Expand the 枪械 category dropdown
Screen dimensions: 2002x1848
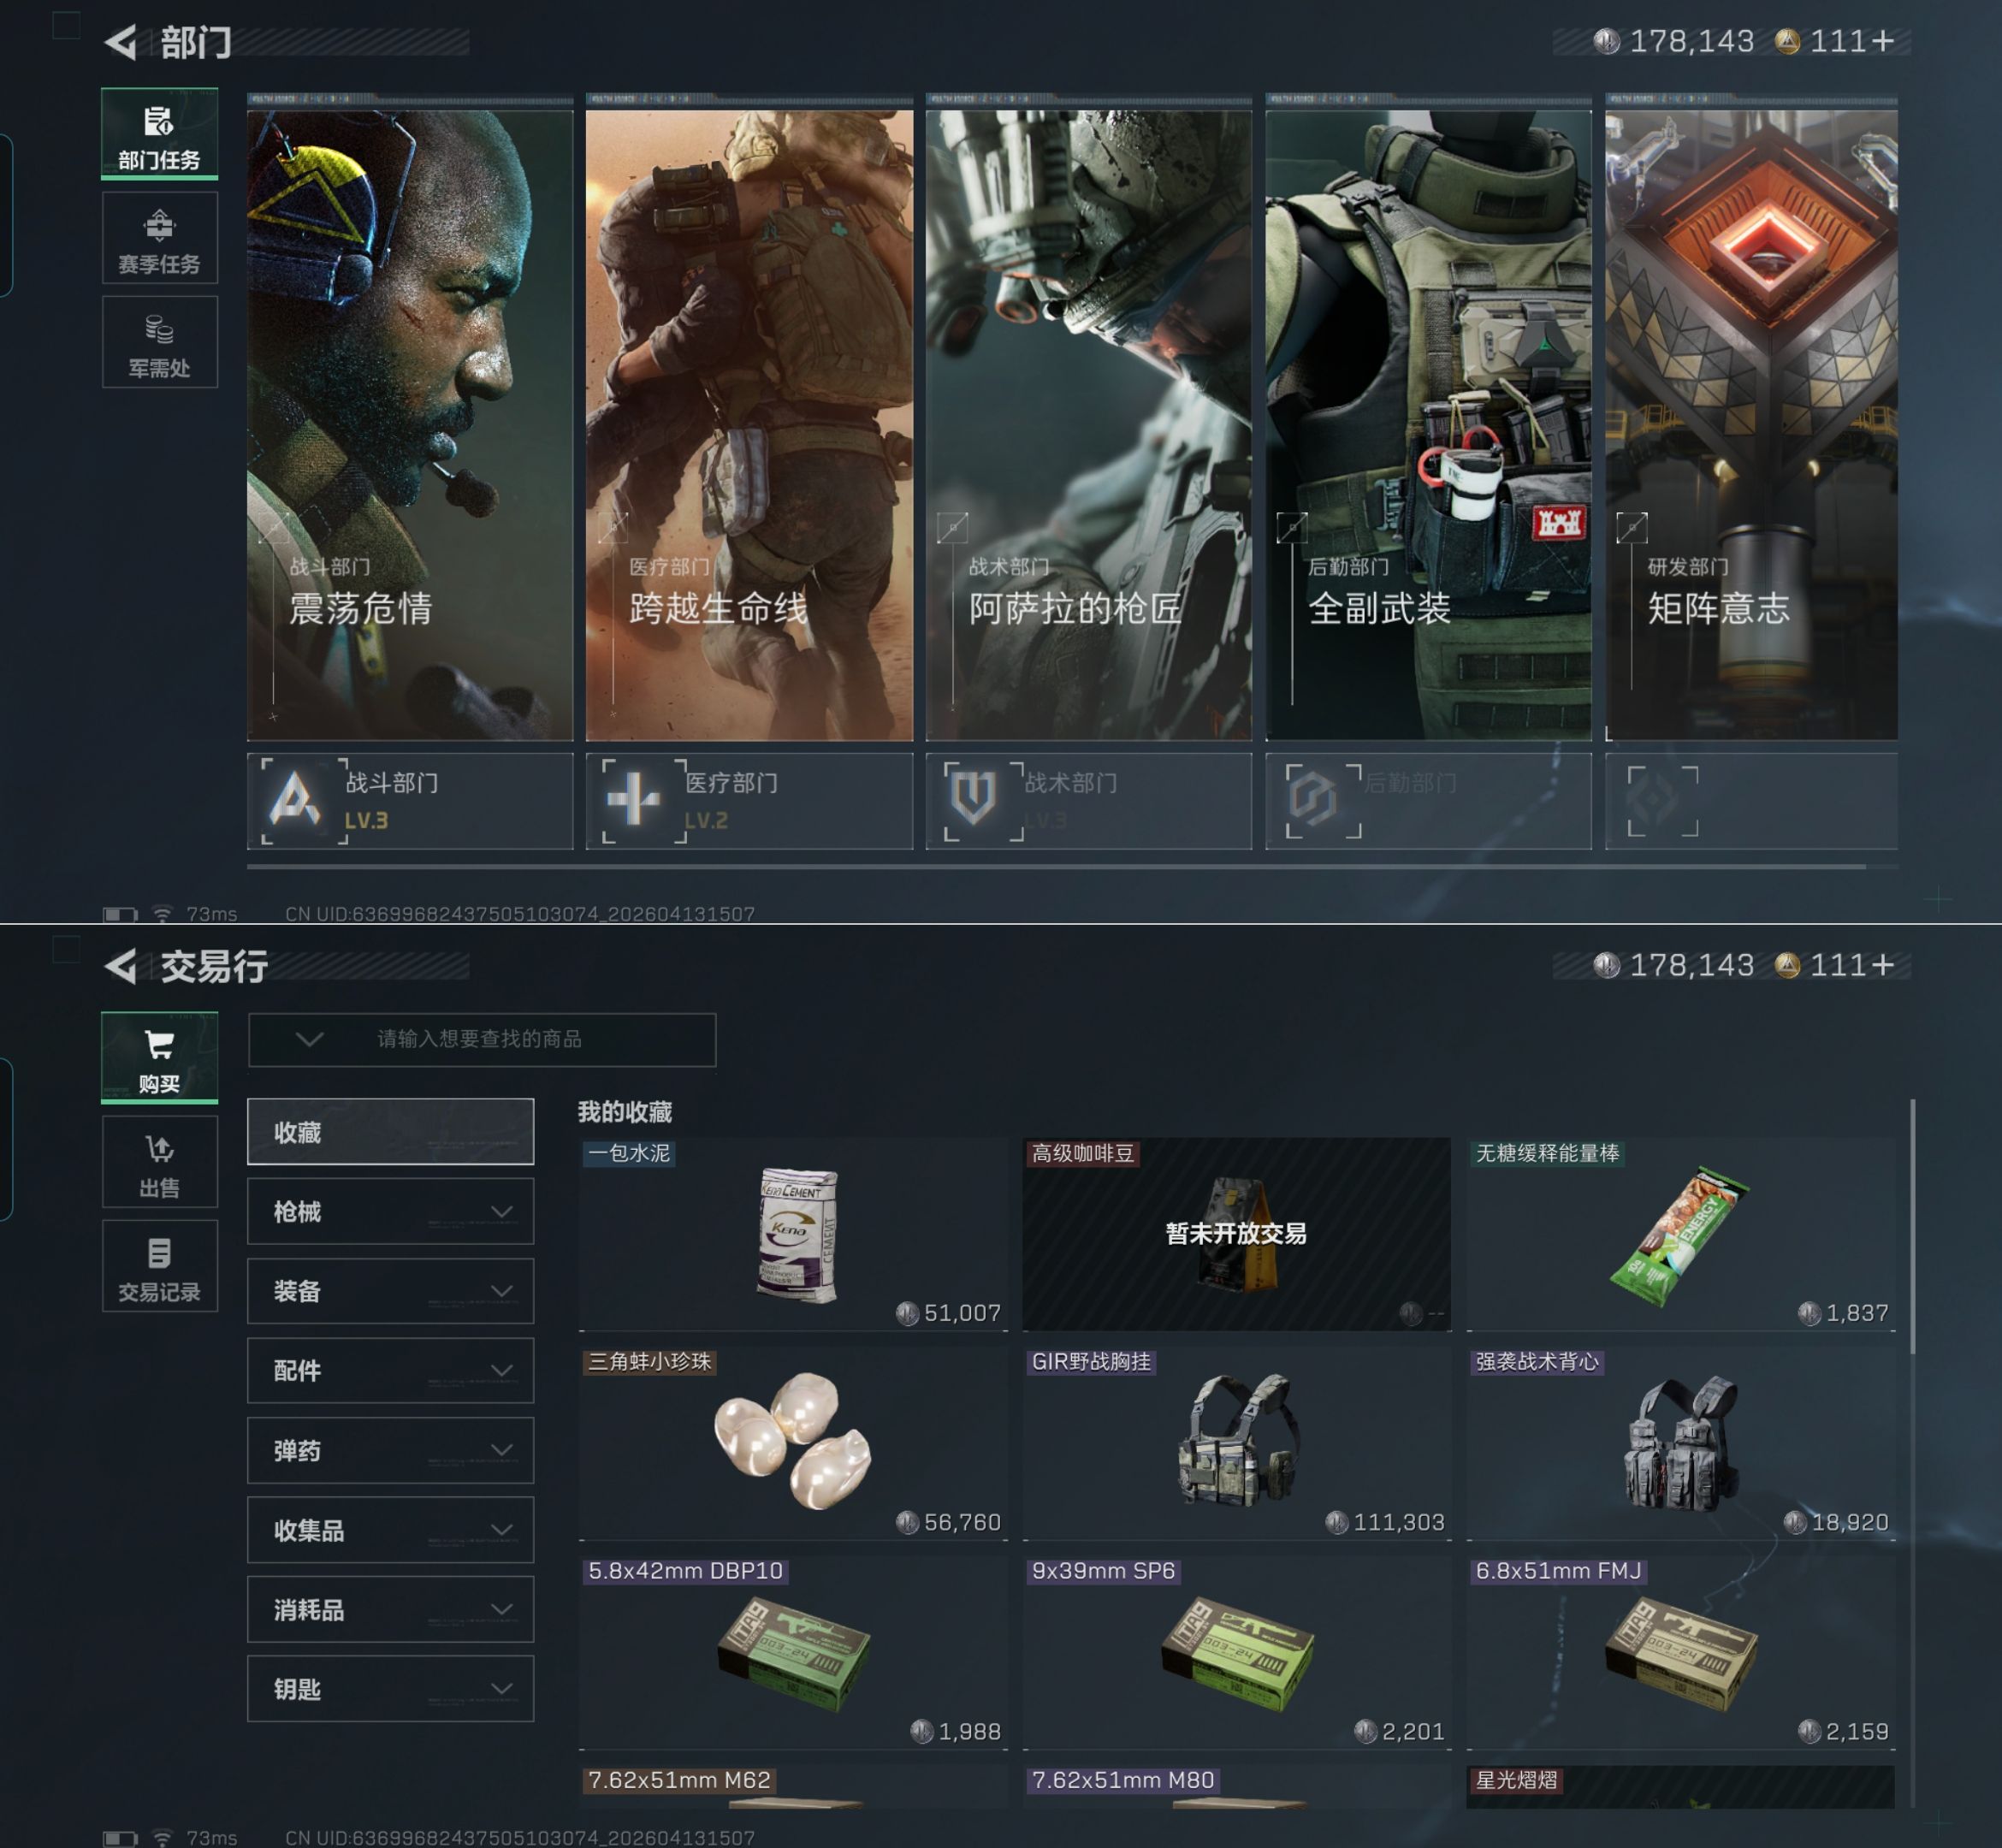point(501,1211)
